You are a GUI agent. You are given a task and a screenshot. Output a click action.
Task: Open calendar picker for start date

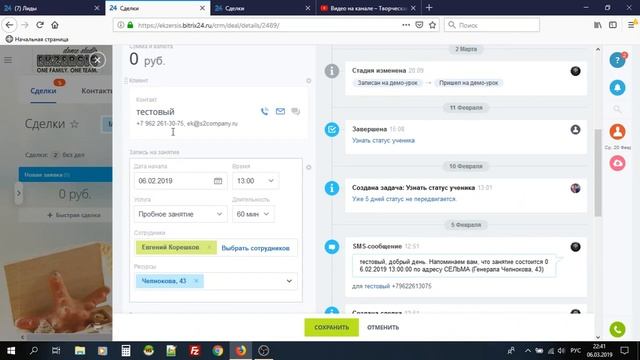click(x=218, y=181)
